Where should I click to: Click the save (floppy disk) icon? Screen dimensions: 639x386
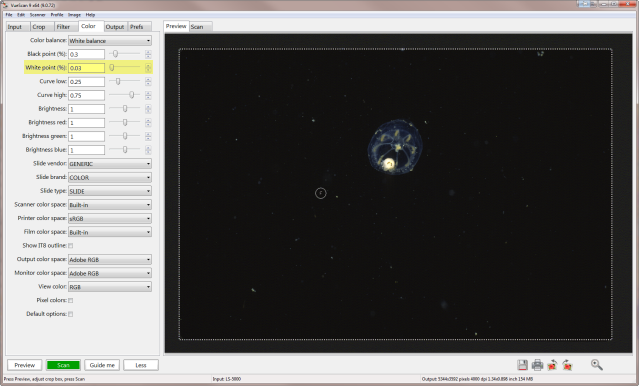522,365
